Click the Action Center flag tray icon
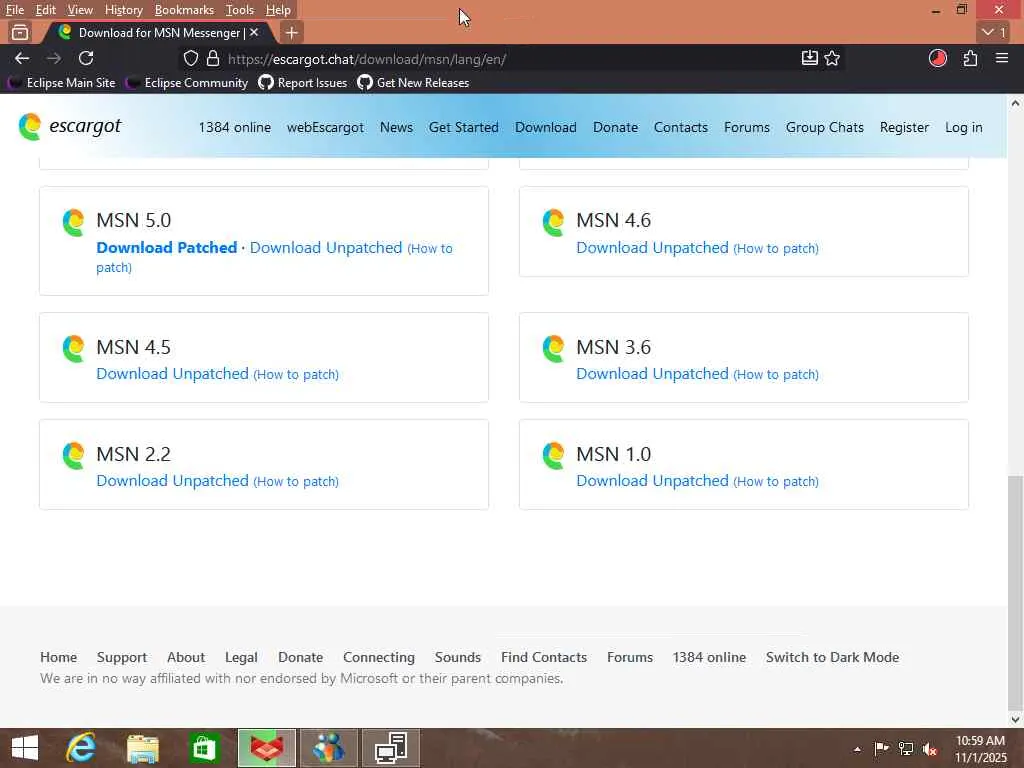 pos(881,748)
